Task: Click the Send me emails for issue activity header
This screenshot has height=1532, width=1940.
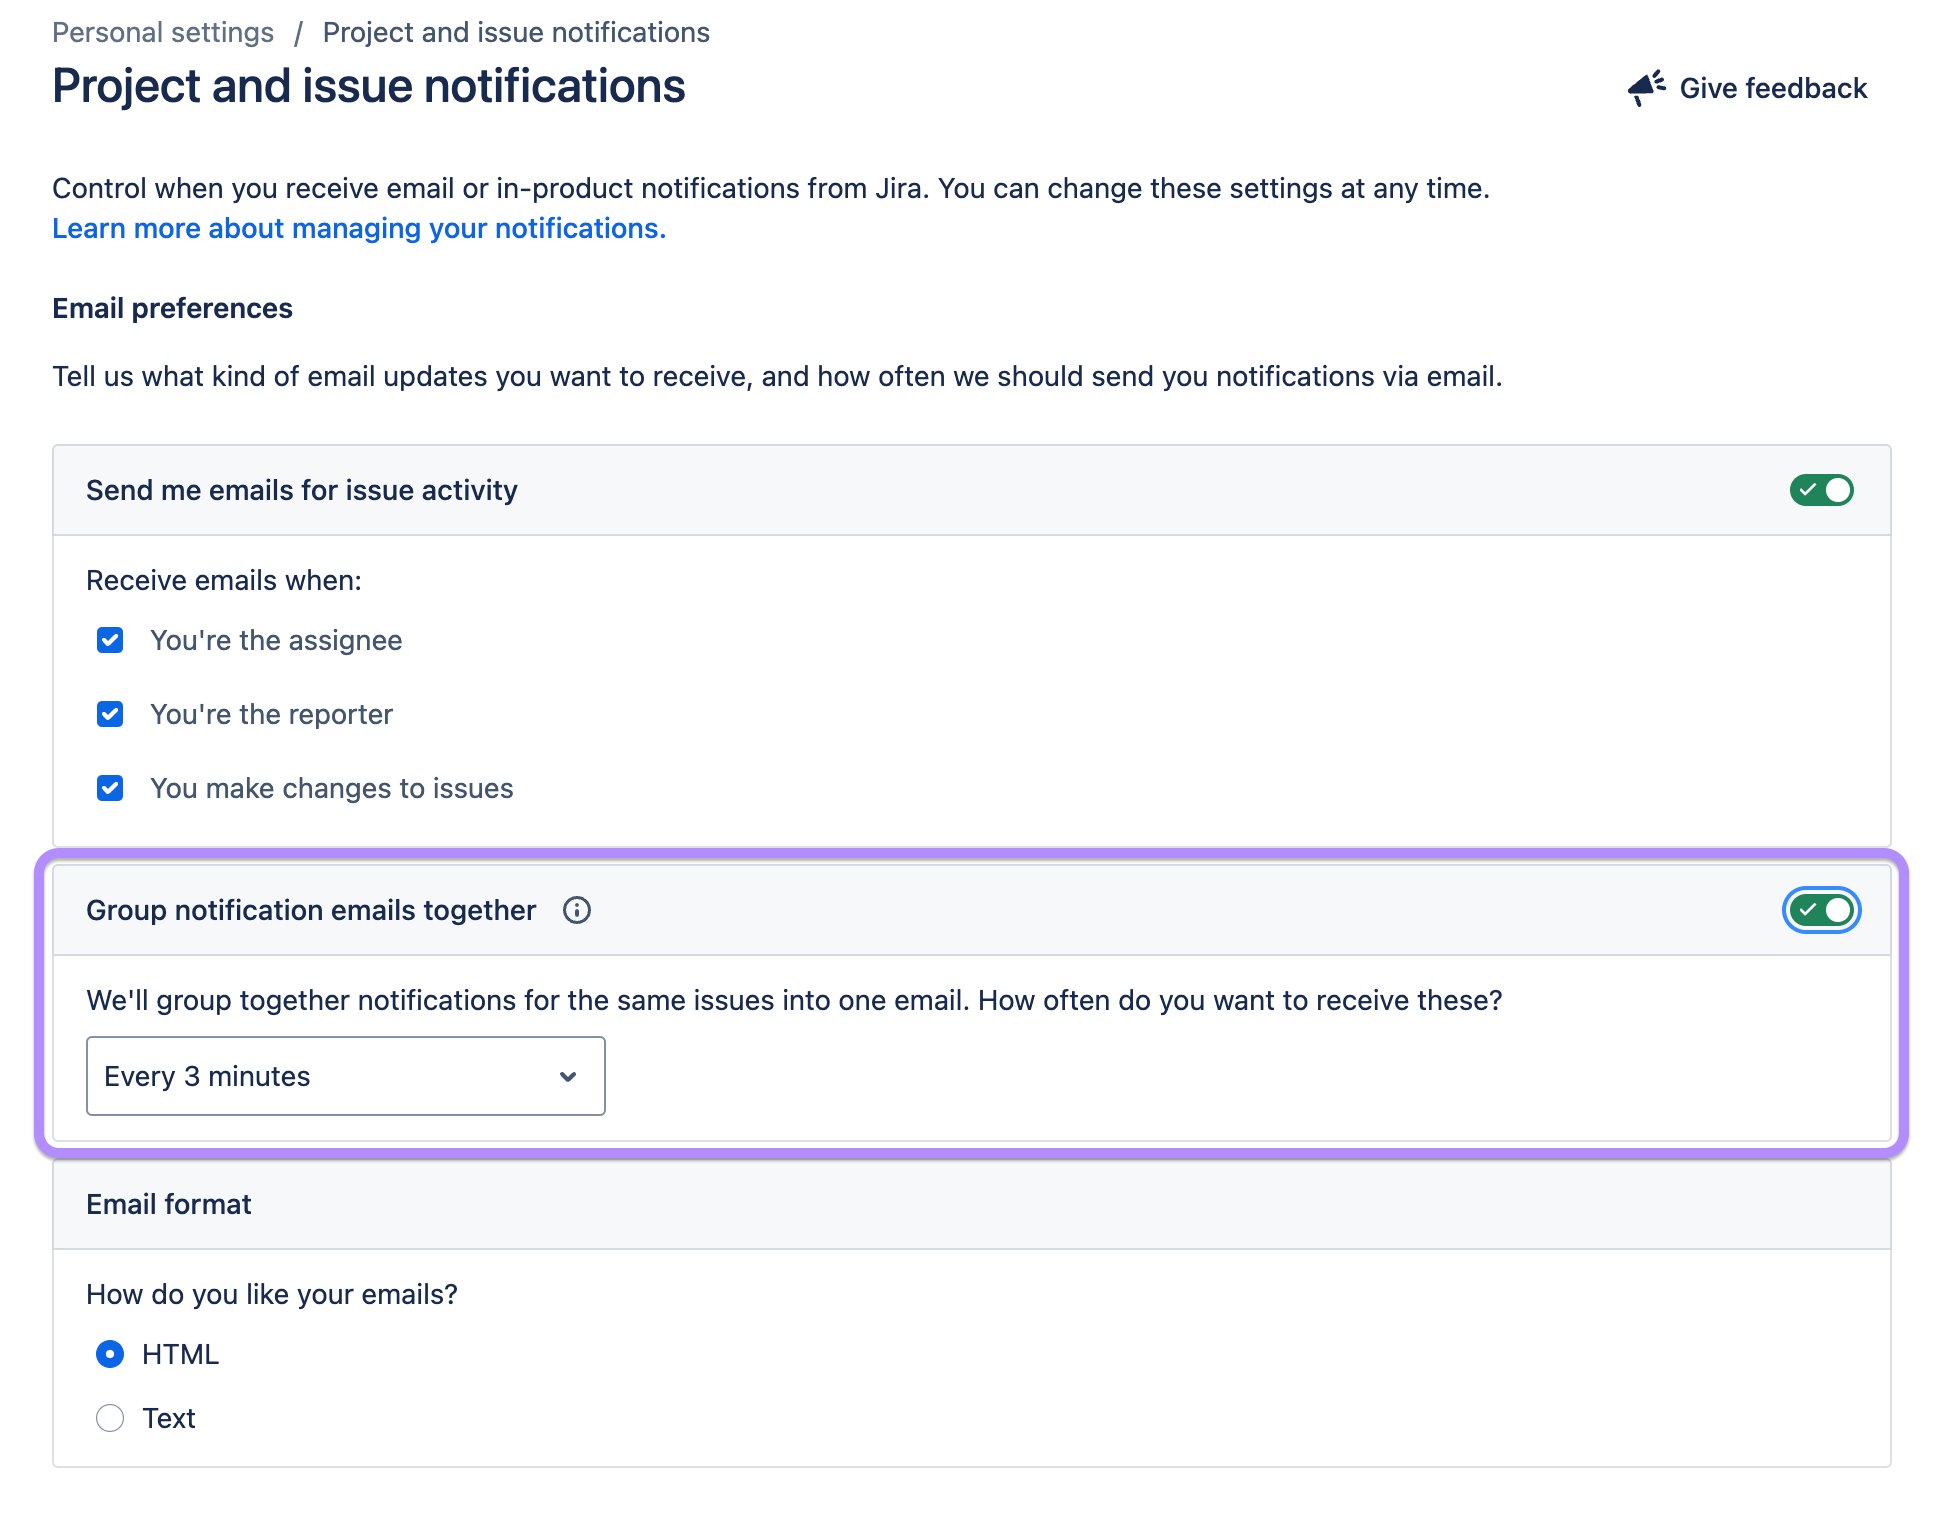Action: [301, 490]
